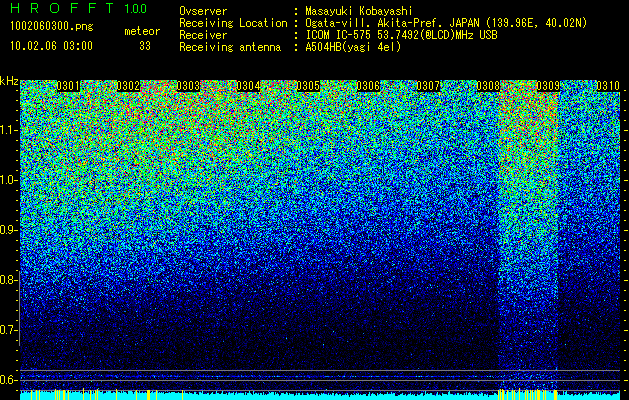Screen dimensions: 629x400
Task: Click the 0309 time marker
Action: point(548,86)
